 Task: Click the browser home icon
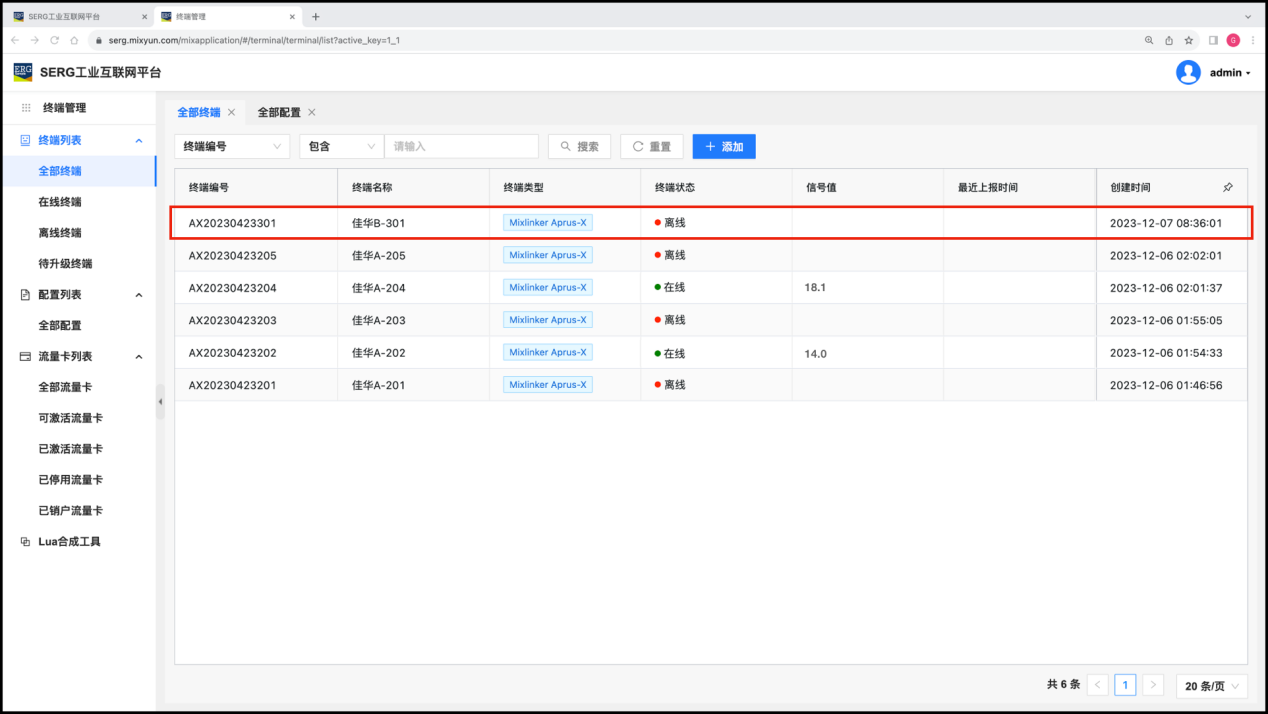pos(74,40)
